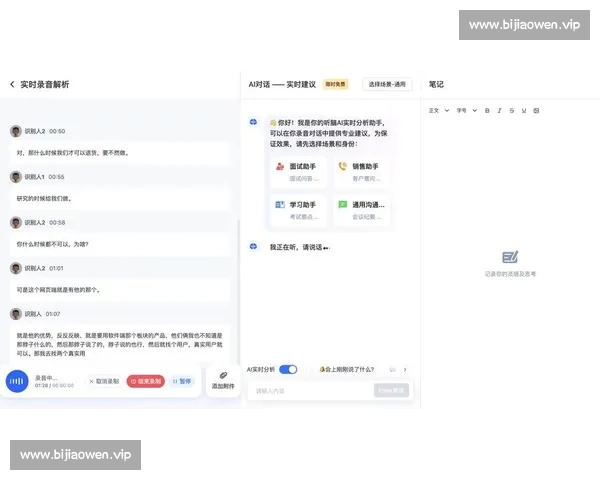The image size is (600, 480).
Task: Apply strikethrough in notes toolbar
Action: [512, 111]
